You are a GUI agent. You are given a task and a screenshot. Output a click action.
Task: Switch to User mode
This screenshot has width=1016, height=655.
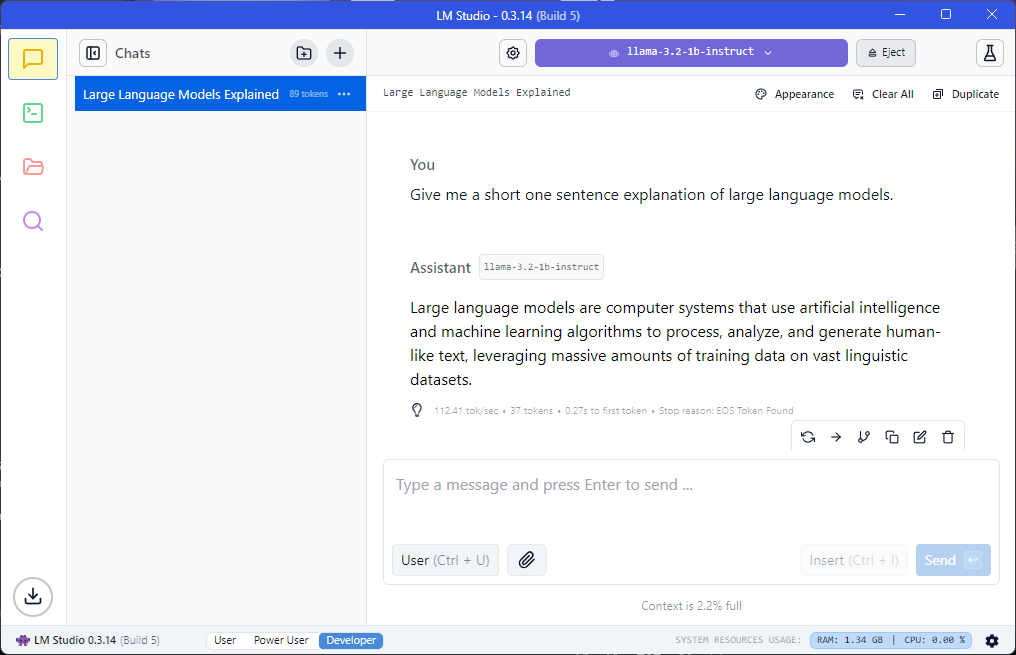[x=225, y=640]
